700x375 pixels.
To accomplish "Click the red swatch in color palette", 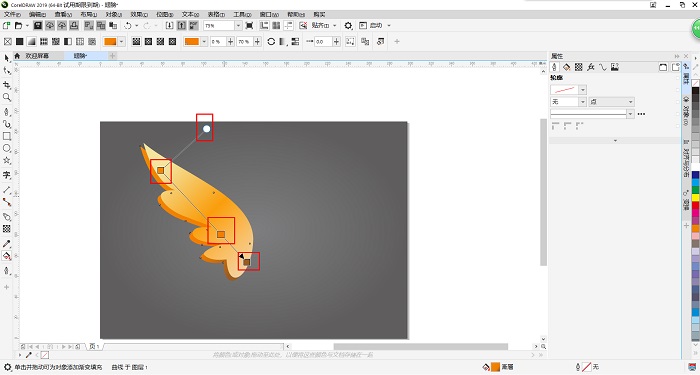I will [696, 205].
